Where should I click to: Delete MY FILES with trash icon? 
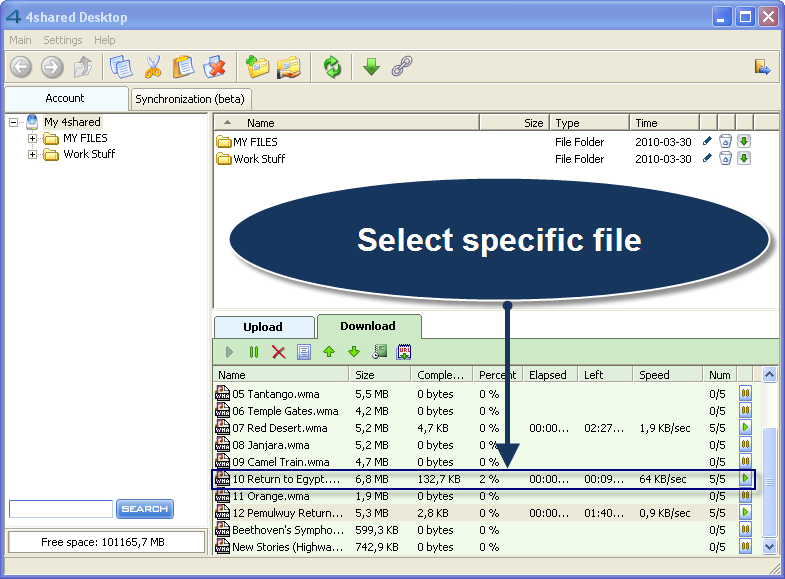(x=725, y=141)
